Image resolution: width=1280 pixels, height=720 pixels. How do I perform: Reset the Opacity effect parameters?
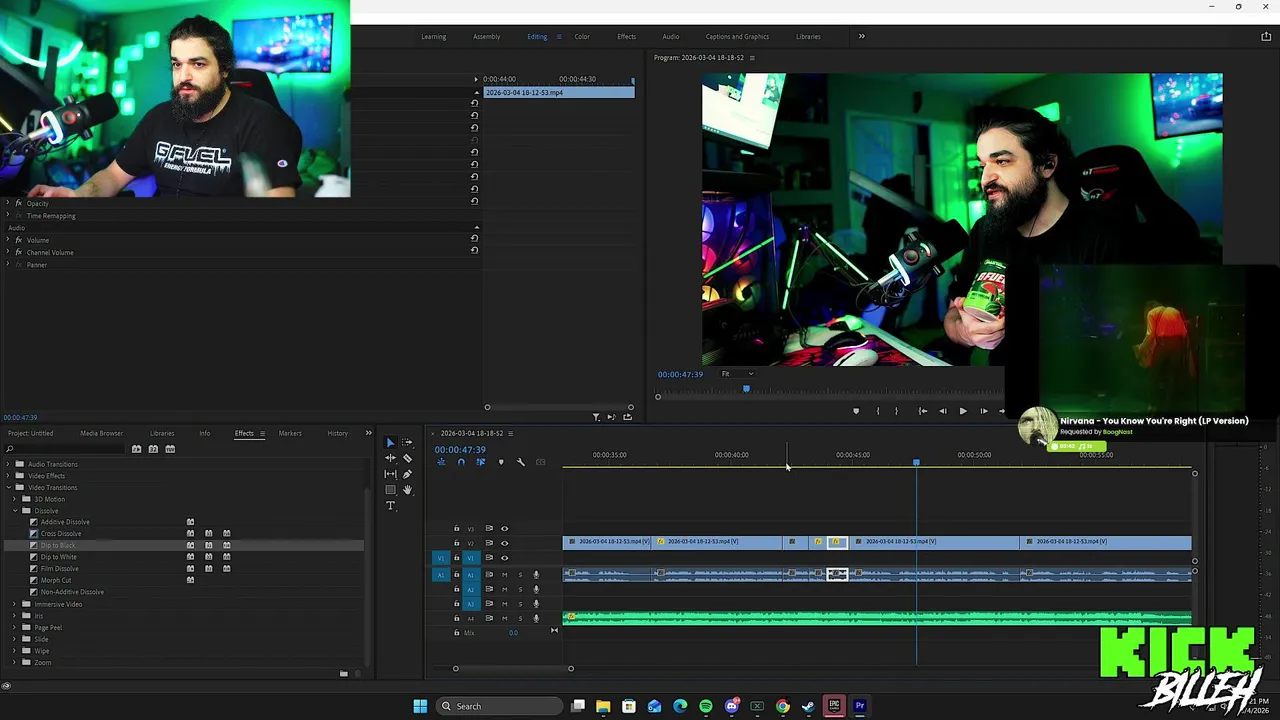(x=474, y=201)
